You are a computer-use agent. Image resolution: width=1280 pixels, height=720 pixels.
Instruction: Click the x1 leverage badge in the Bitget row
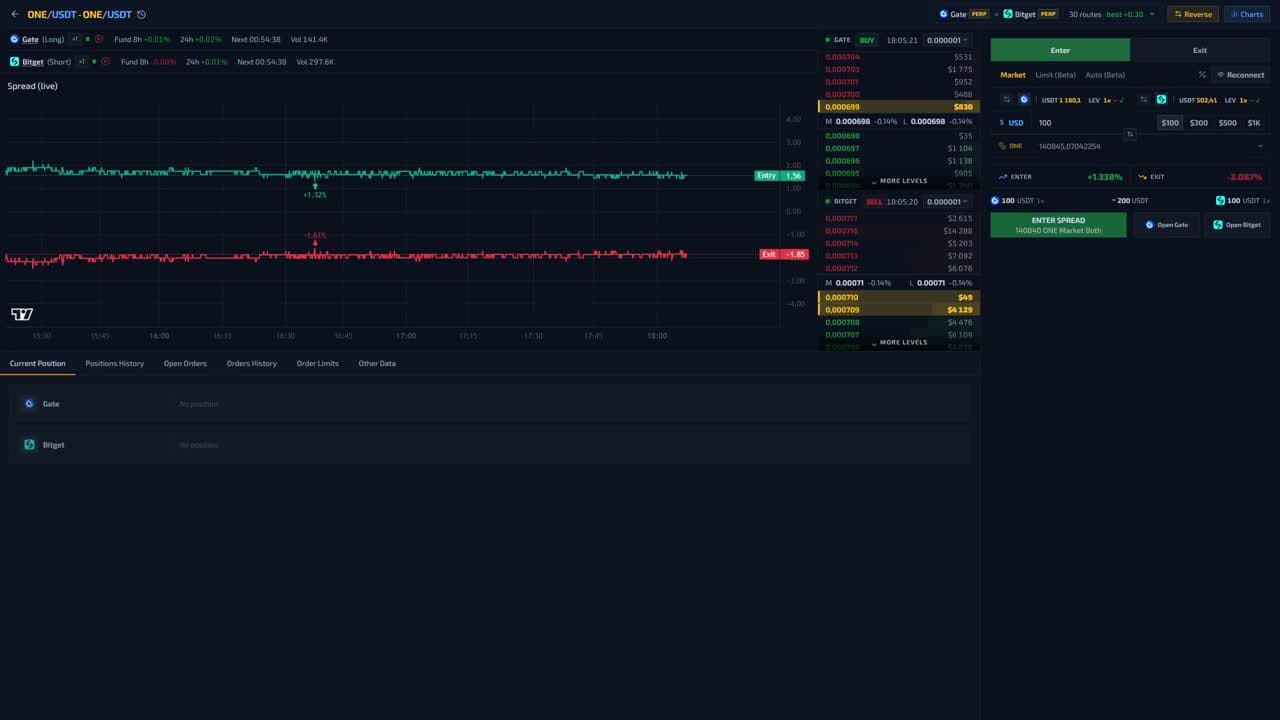tap(82, 62)
